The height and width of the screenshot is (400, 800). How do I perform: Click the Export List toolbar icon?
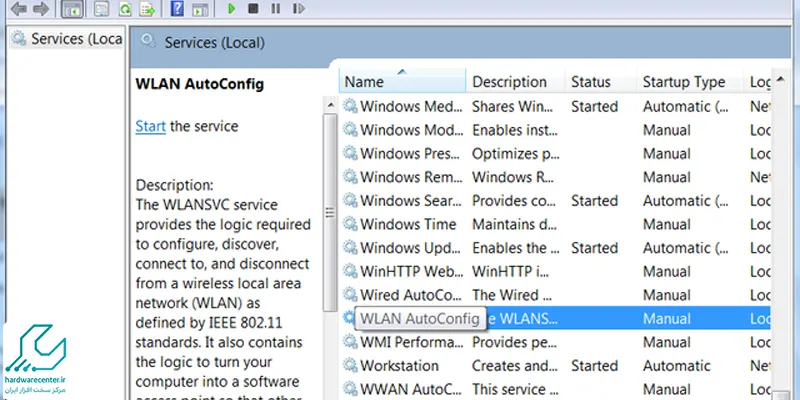coord(147,9)
